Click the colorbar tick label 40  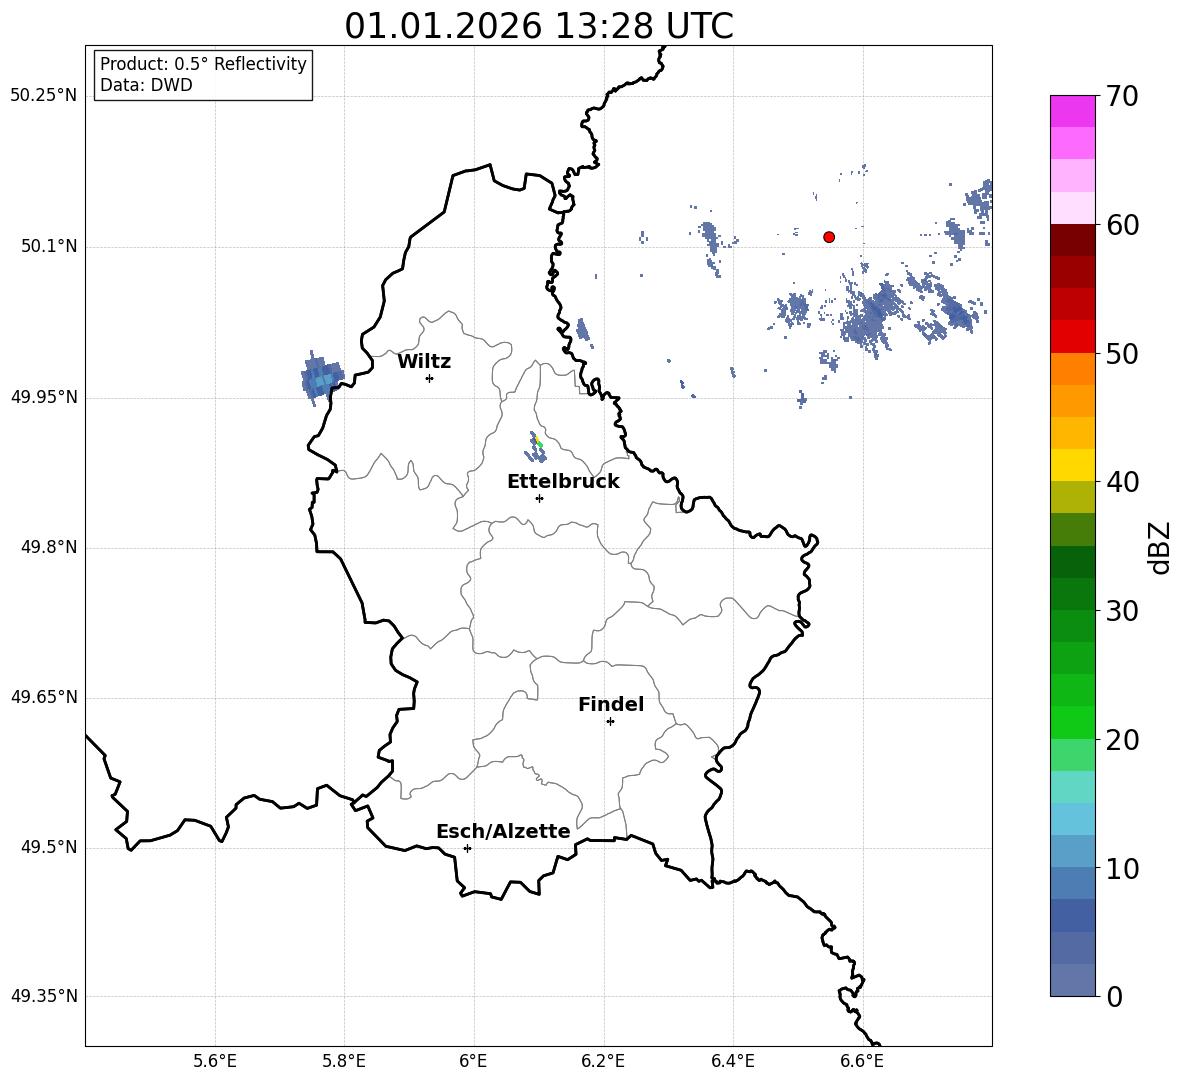[1122, 482]
